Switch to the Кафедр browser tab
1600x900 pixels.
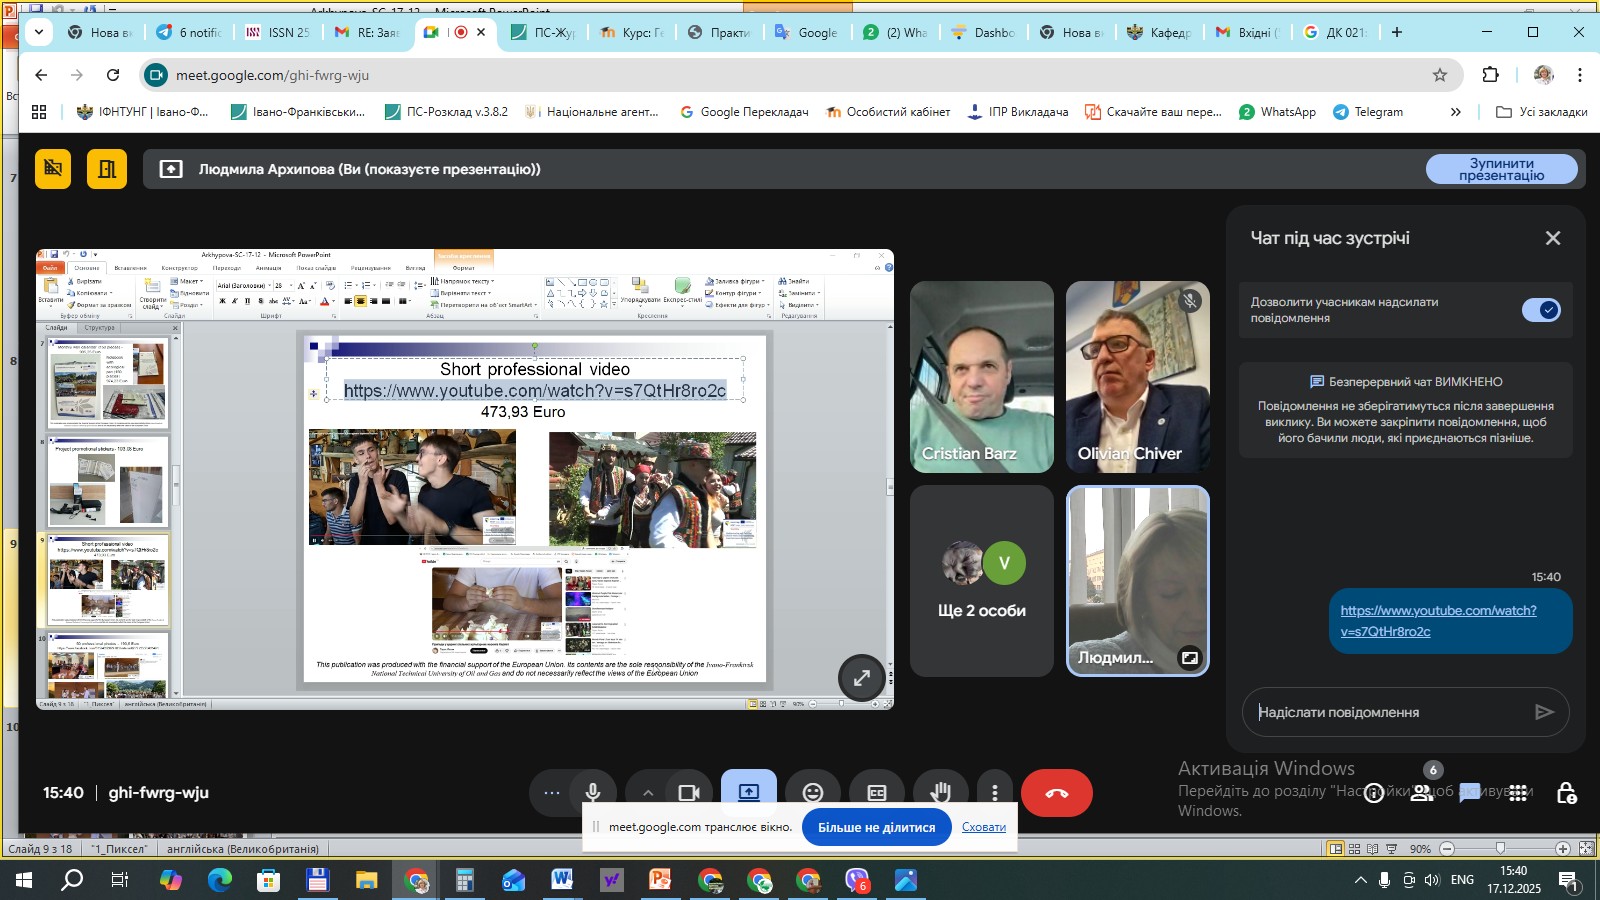(1158, 32)
